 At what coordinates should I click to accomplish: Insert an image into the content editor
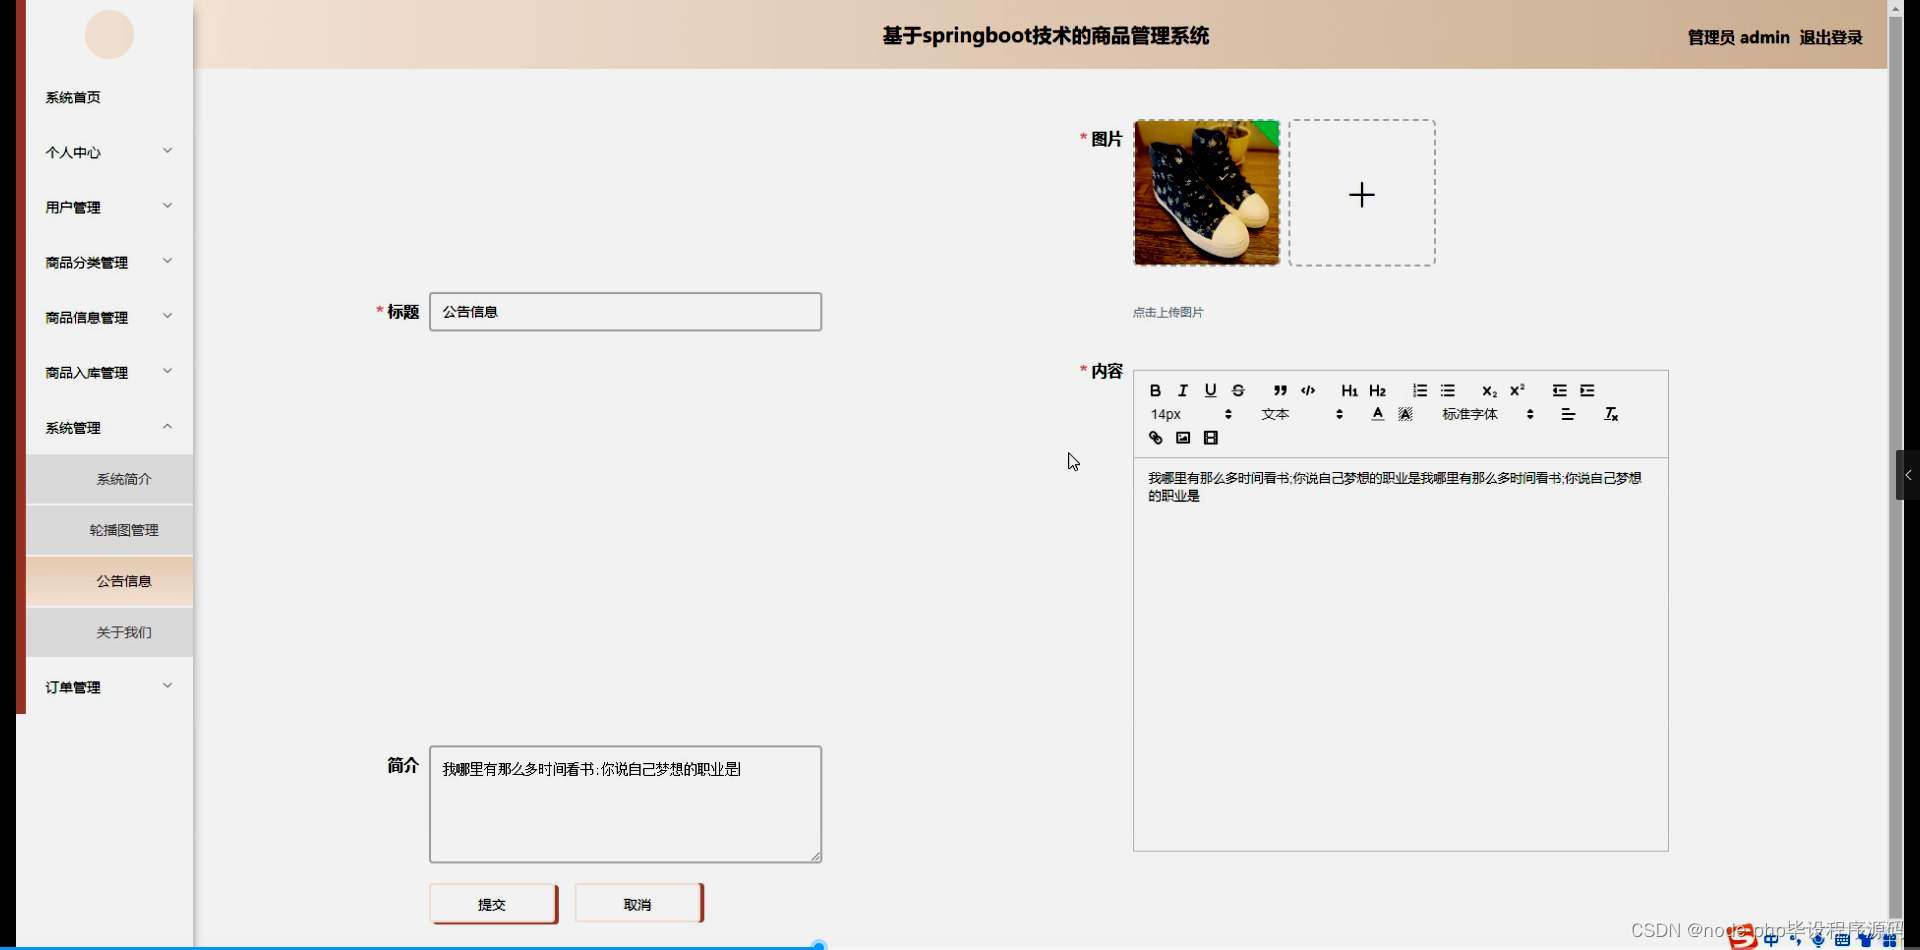(x=1183, y=438)
